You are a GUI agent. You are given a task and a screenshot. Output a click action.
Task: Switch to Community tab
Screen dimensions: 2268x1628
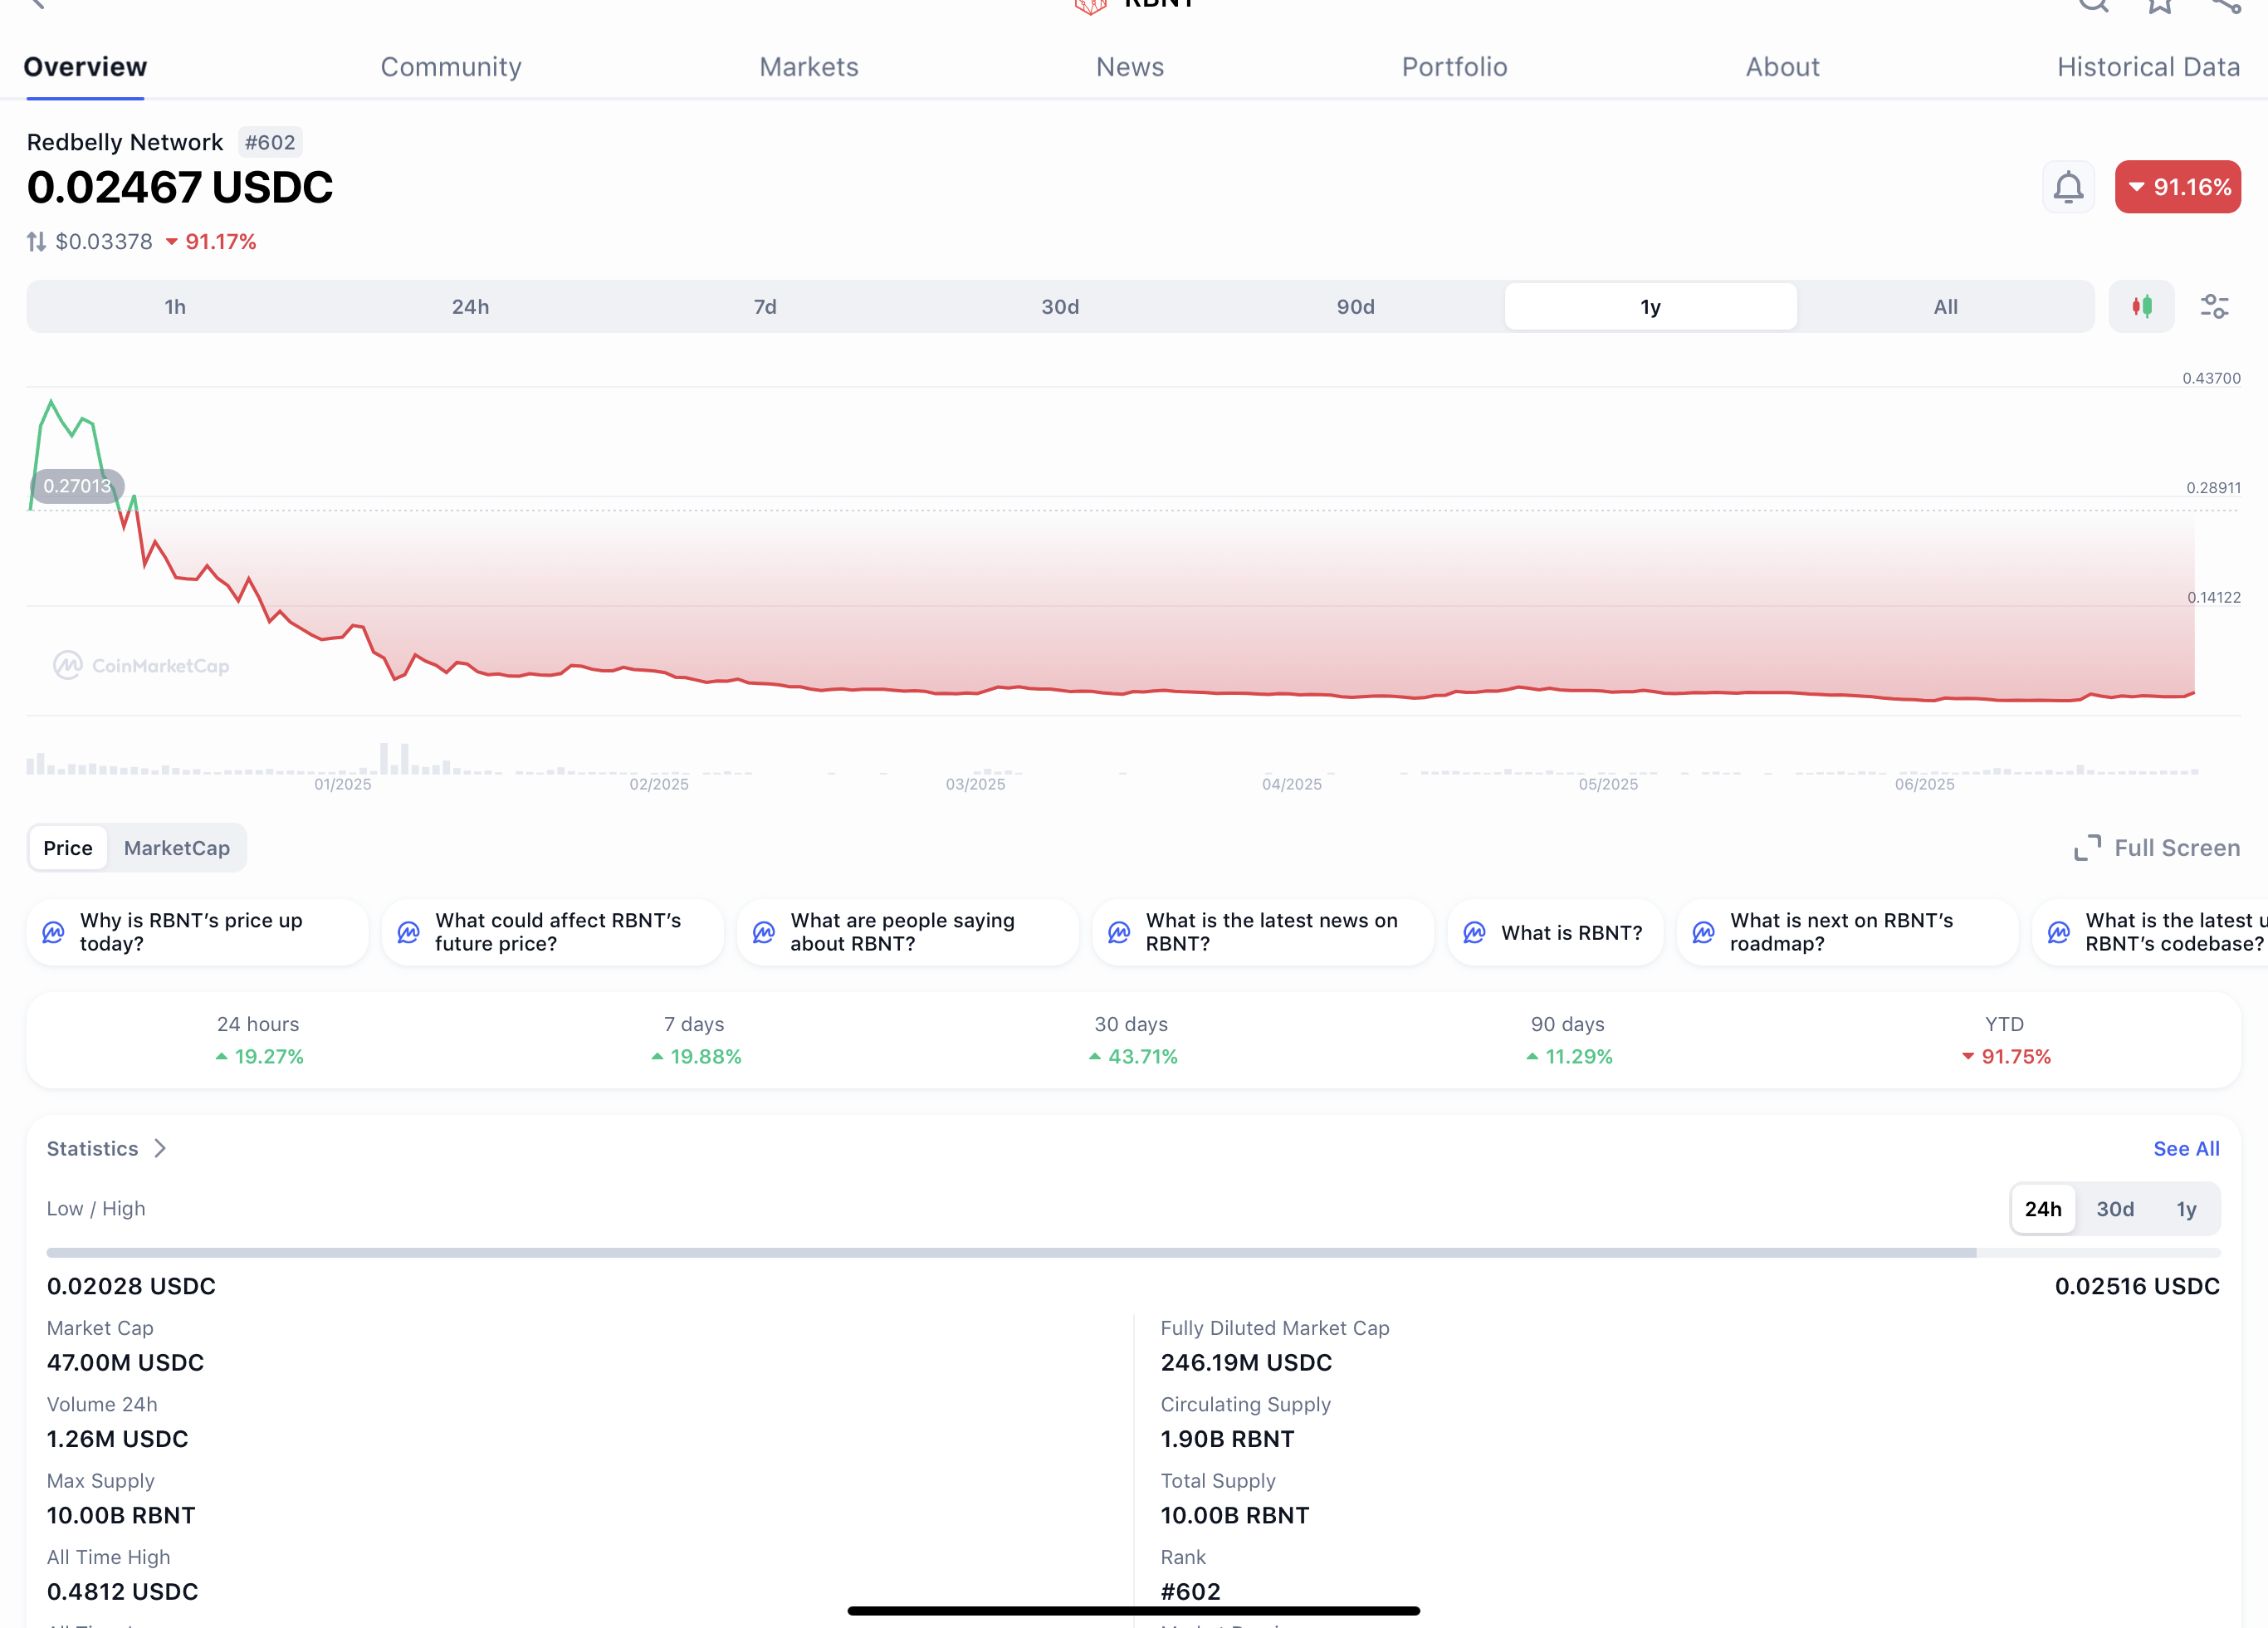point(451,67)
